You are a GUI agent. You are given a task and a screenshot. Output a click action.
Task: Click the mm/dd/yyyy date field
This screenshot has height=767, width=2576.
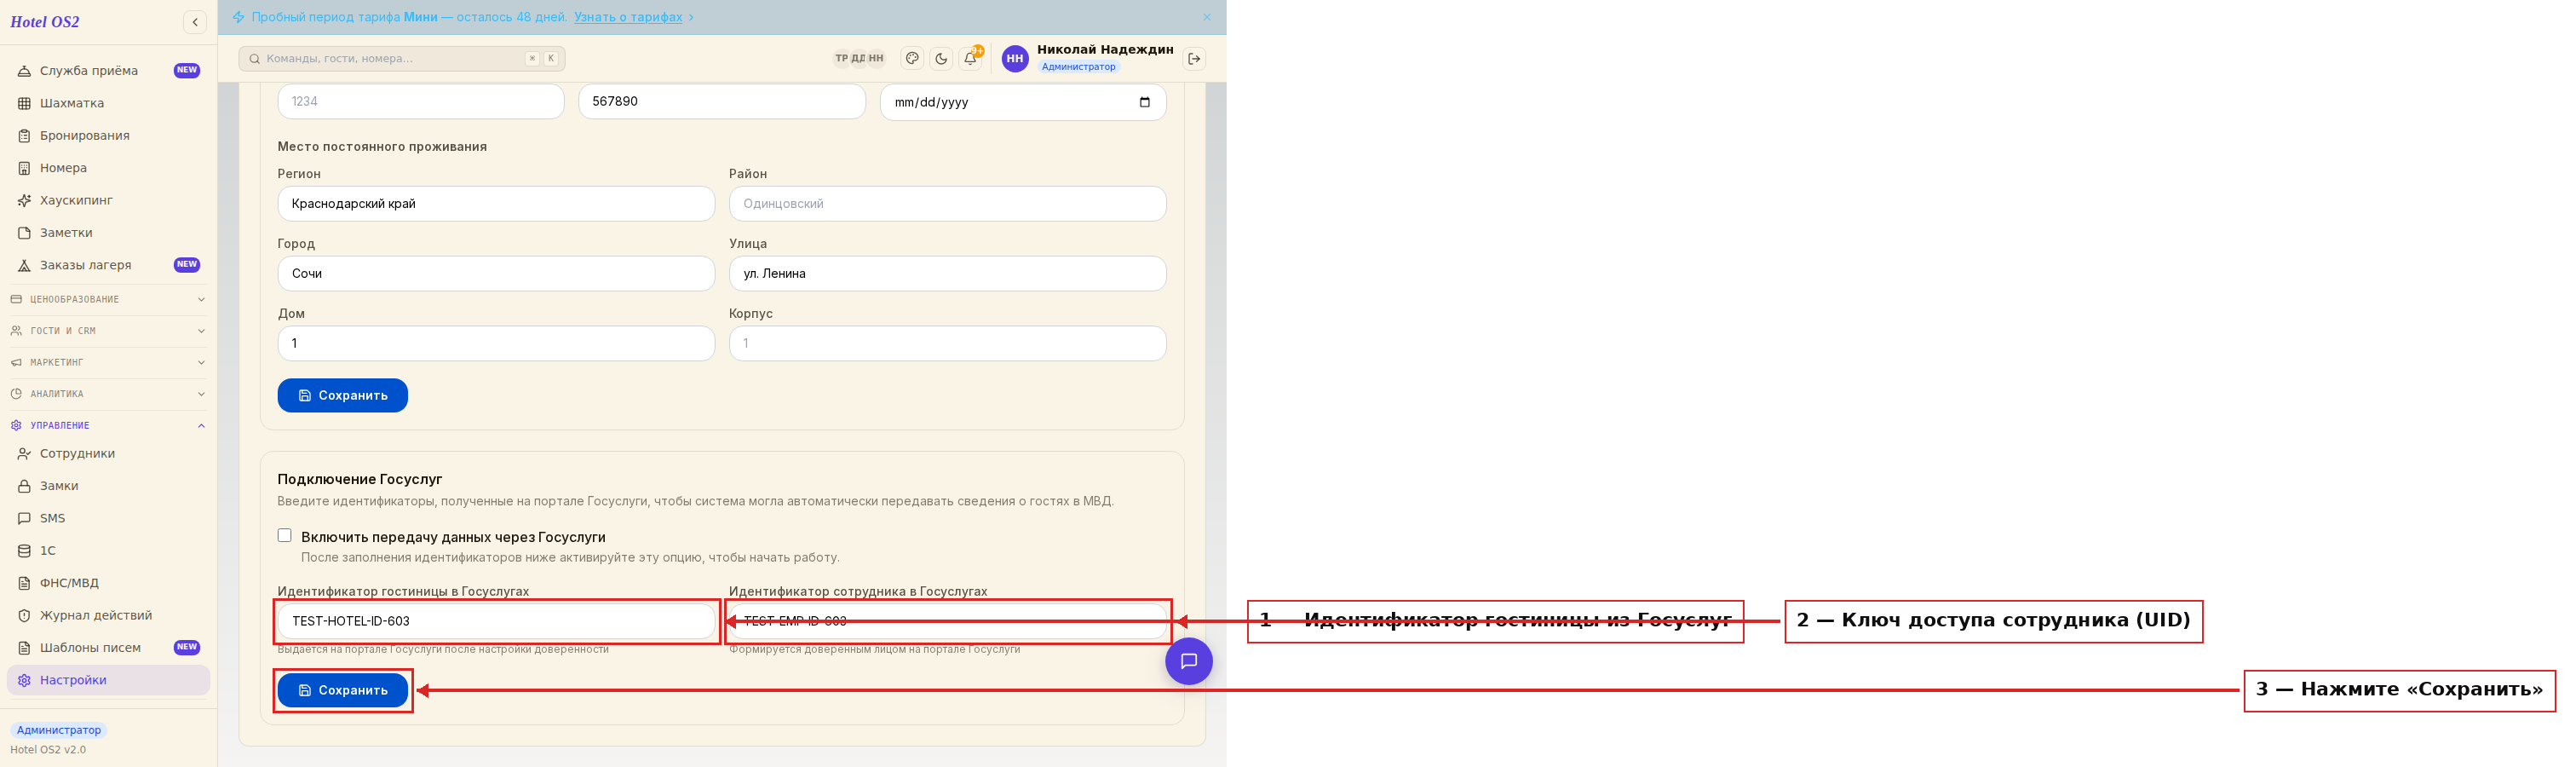1023,102
